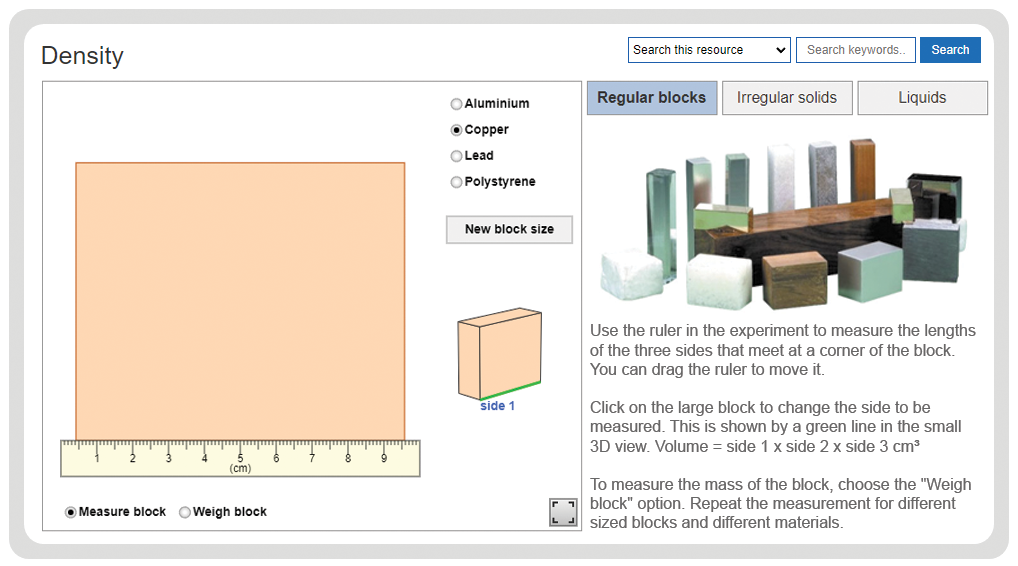The width and height of the screenshot is (1018, 566).
Task: Switch to the Liquids tab
Action: point(923,98)
